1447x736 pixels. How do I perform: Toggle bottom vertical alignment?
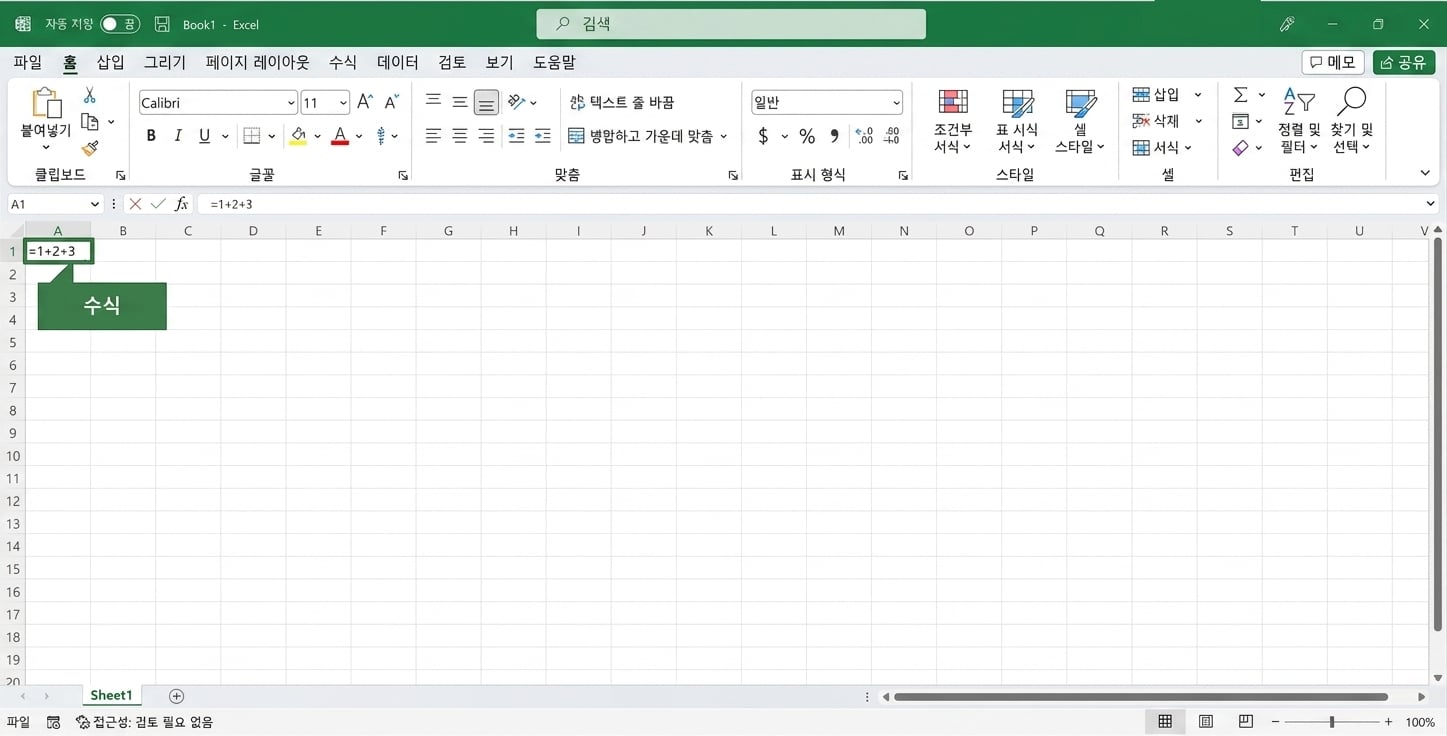[486, 102]
